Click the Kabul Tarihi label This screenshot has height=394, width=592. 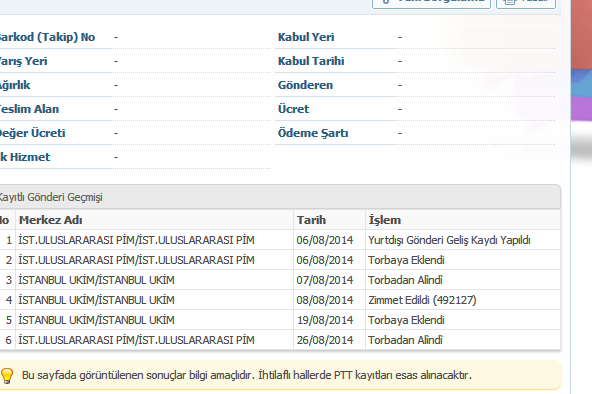tap(311, 61)
